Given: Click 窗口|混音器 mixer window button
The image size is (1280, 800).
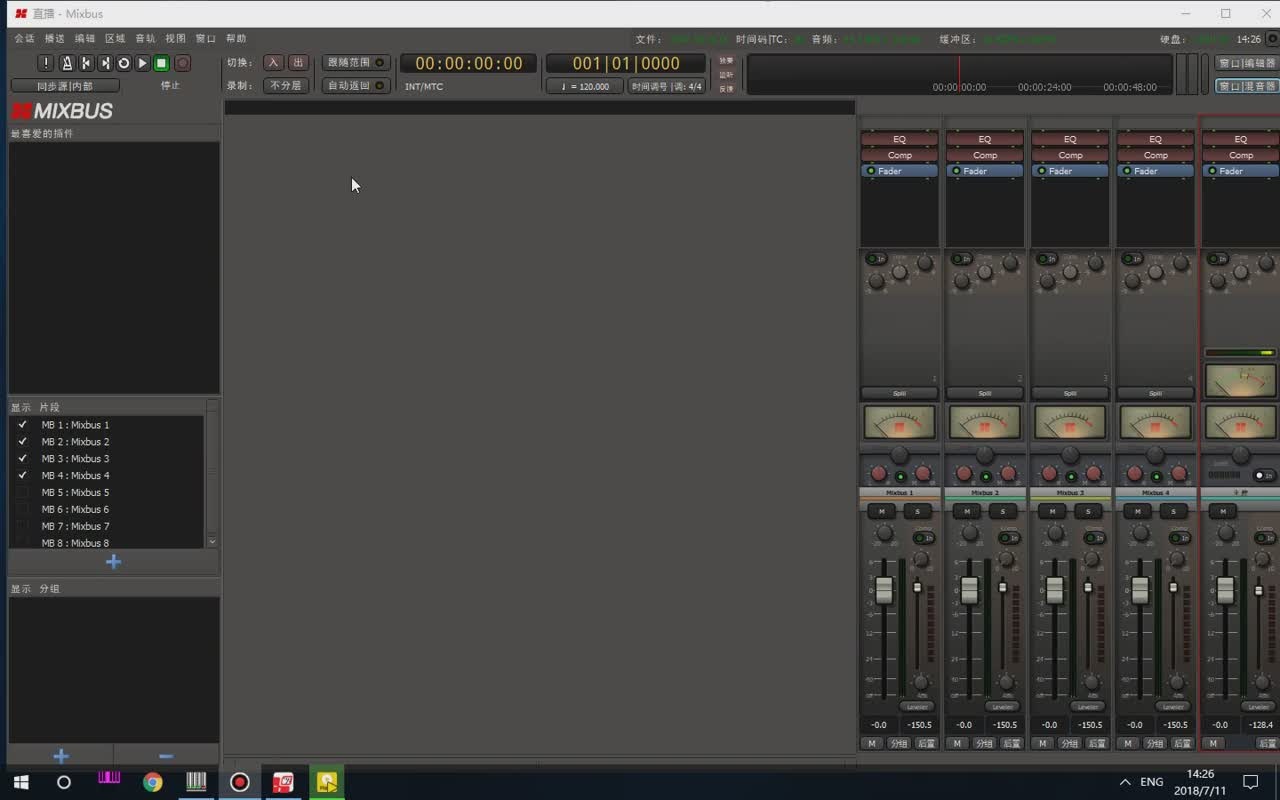Looking at the screenshot, I should pyautogui.click(x=1247, y=87).
